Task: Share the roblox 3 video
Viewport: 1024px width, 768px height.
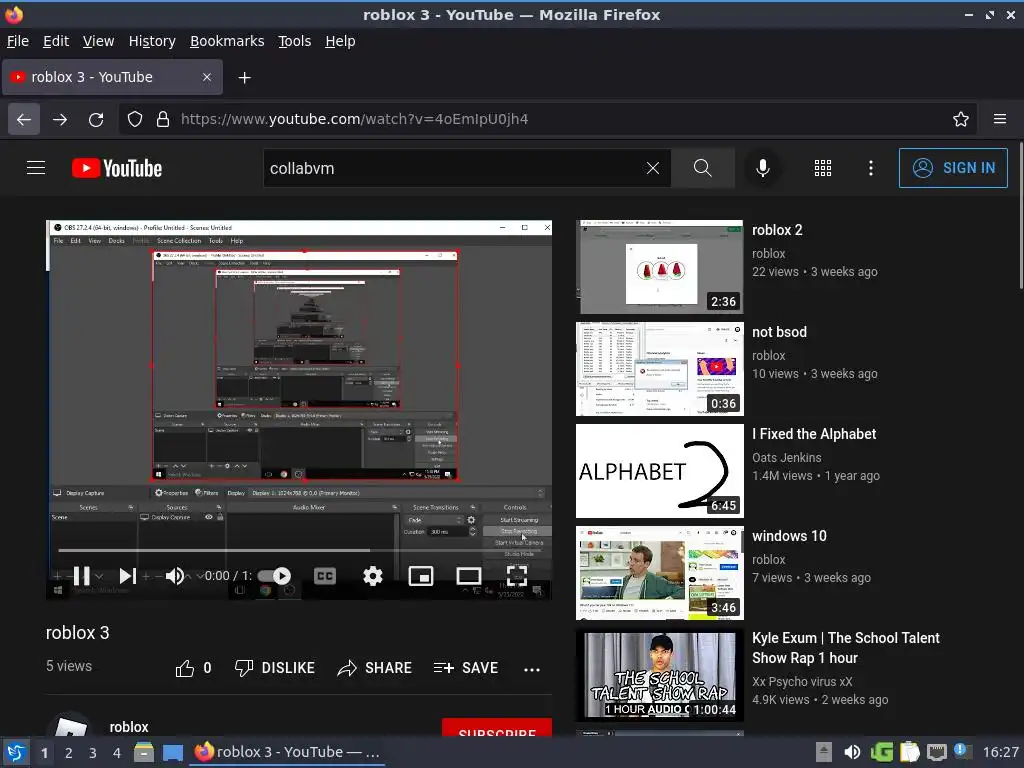Action: [x=375, y=668]
